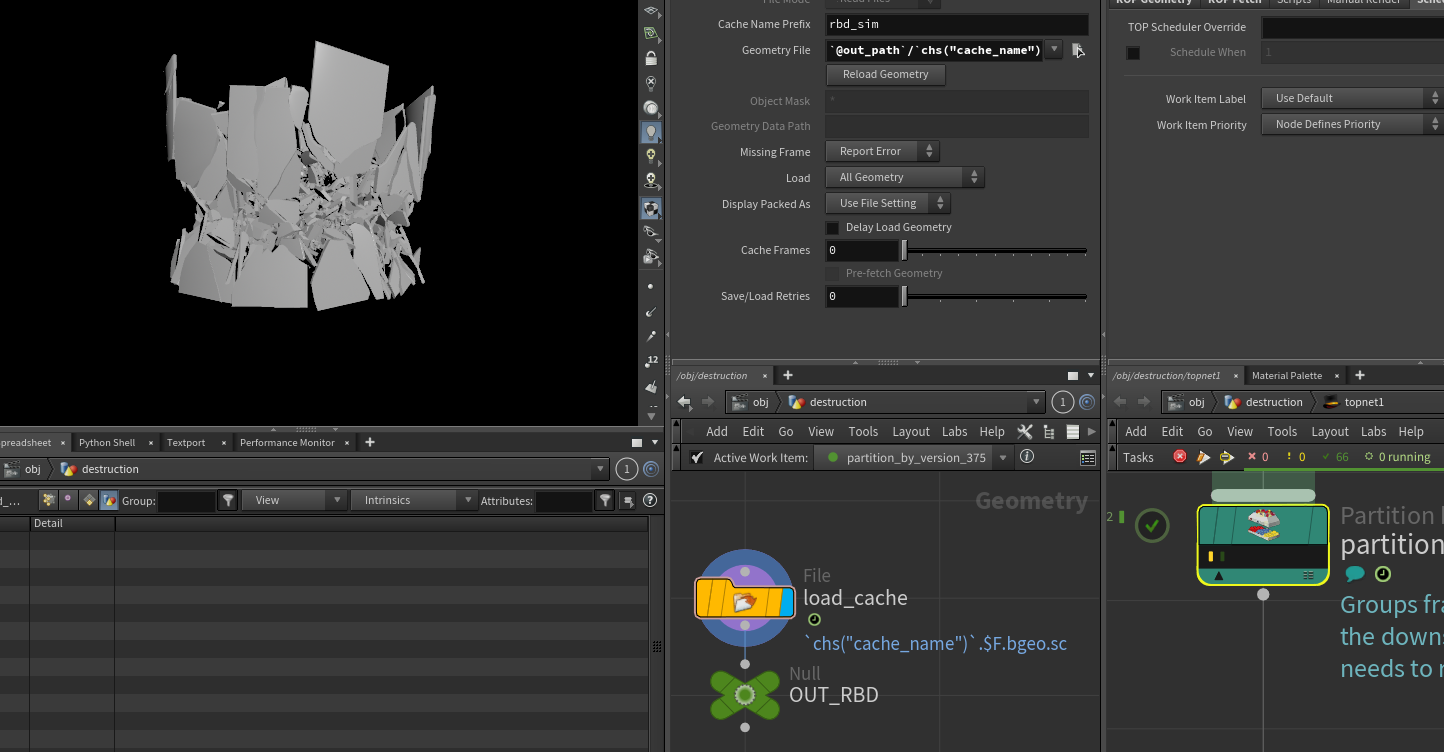
Task: Open the Missing Frame Report Error dropdown
Action: coord(882,151)
